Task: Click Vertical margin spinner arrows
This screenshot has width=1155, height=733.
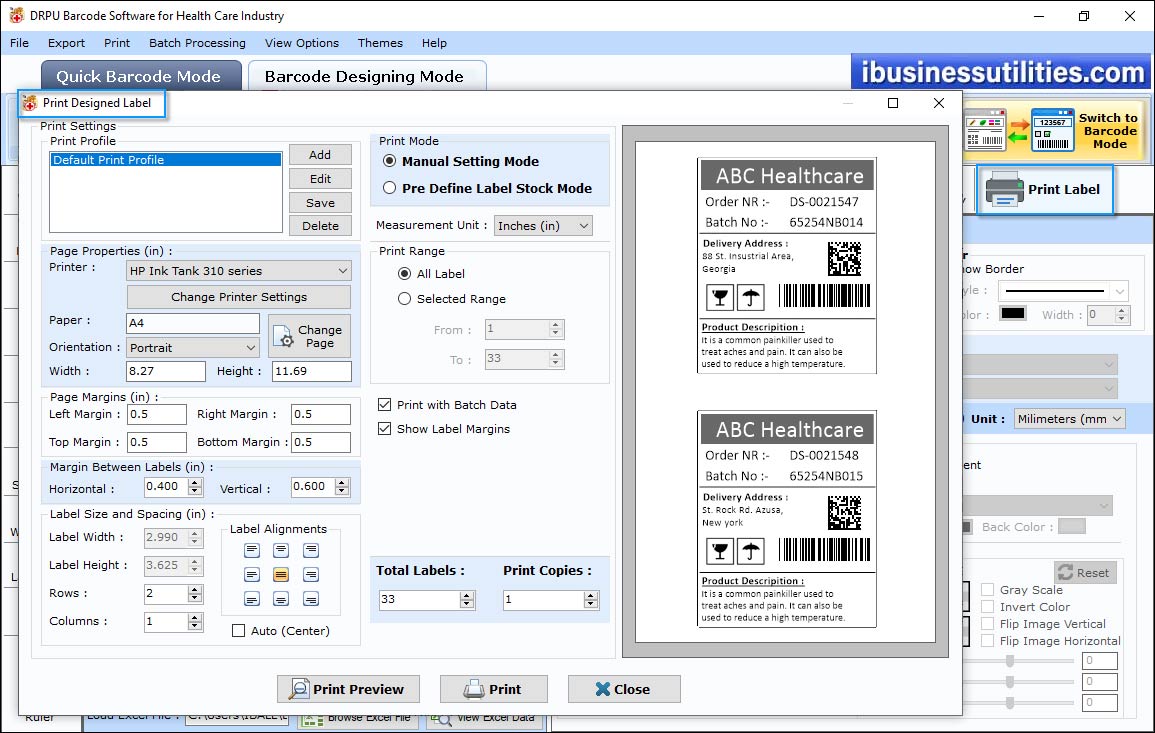Action: 342,487
